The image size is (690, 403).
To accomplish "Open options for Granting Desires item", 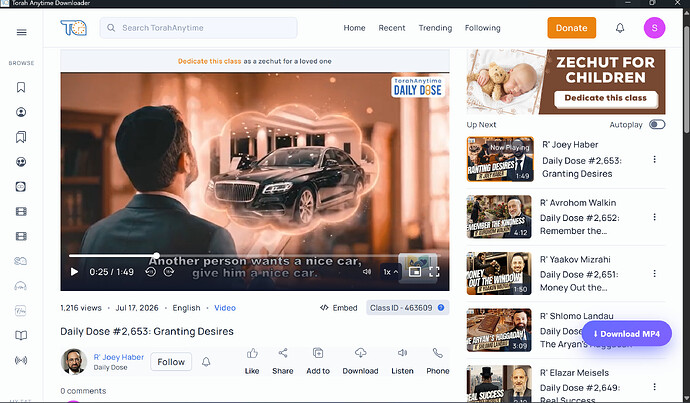I will coord(654,159).
